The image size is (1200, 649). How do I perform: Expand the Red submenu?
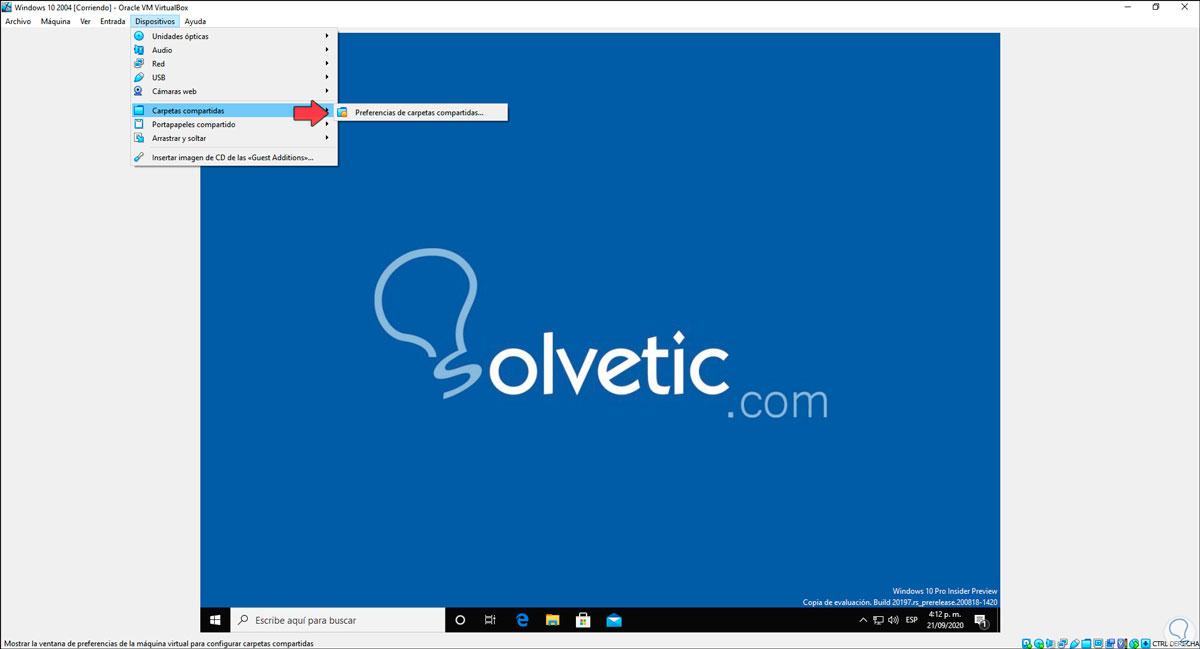(x=235, y=64)
